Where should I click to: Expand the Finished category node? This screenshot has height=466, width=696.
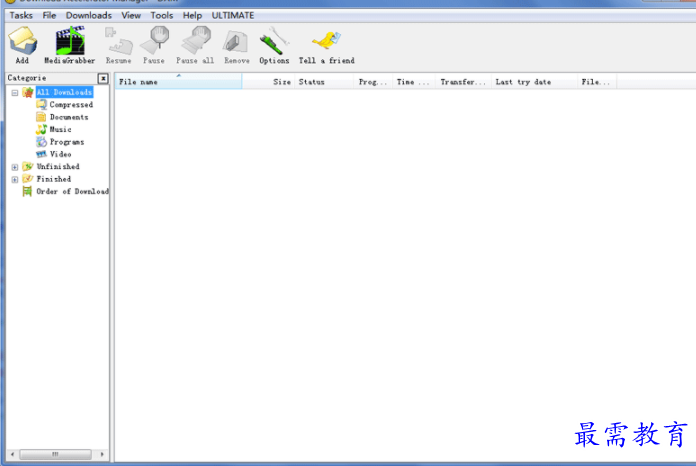pyautogui.click(x=15, y=180)
